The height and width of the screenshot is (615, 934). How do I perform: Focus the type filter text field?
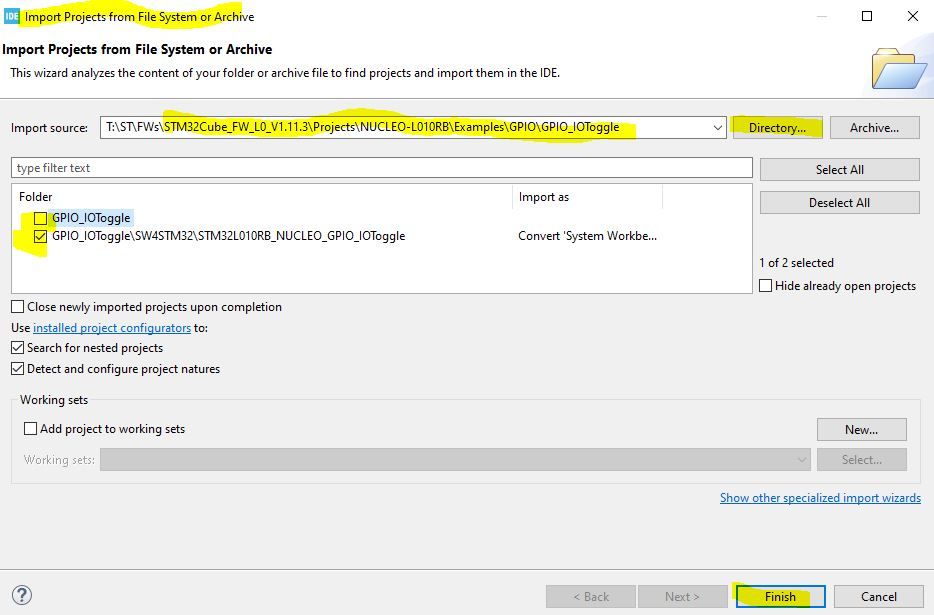click(382, 168)
